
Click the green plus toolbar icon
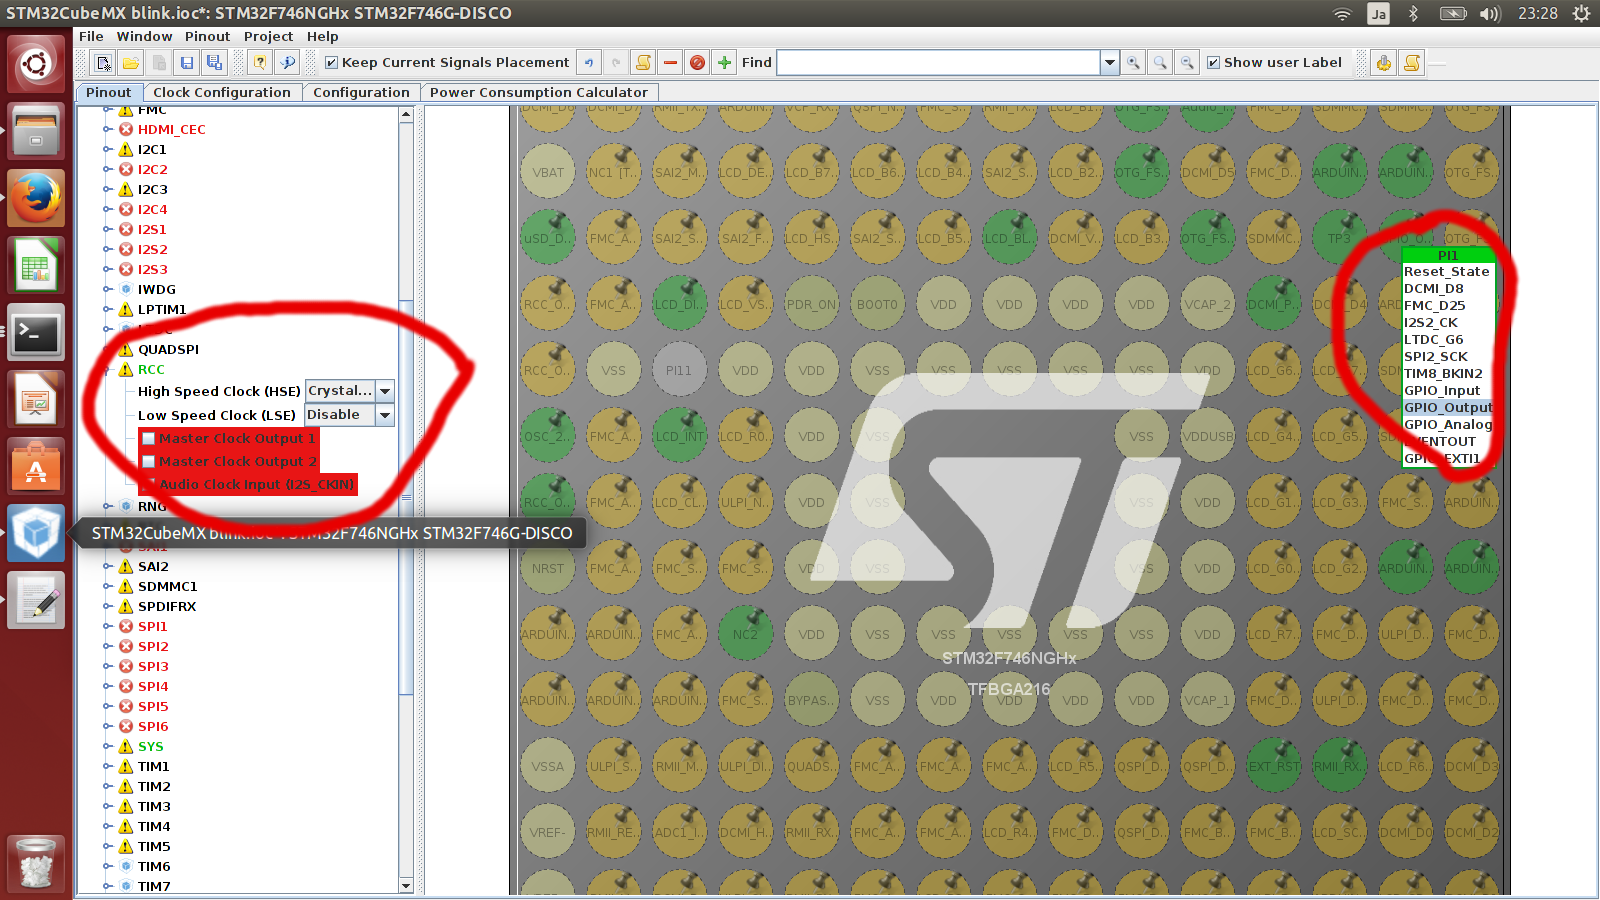[725, 63]
